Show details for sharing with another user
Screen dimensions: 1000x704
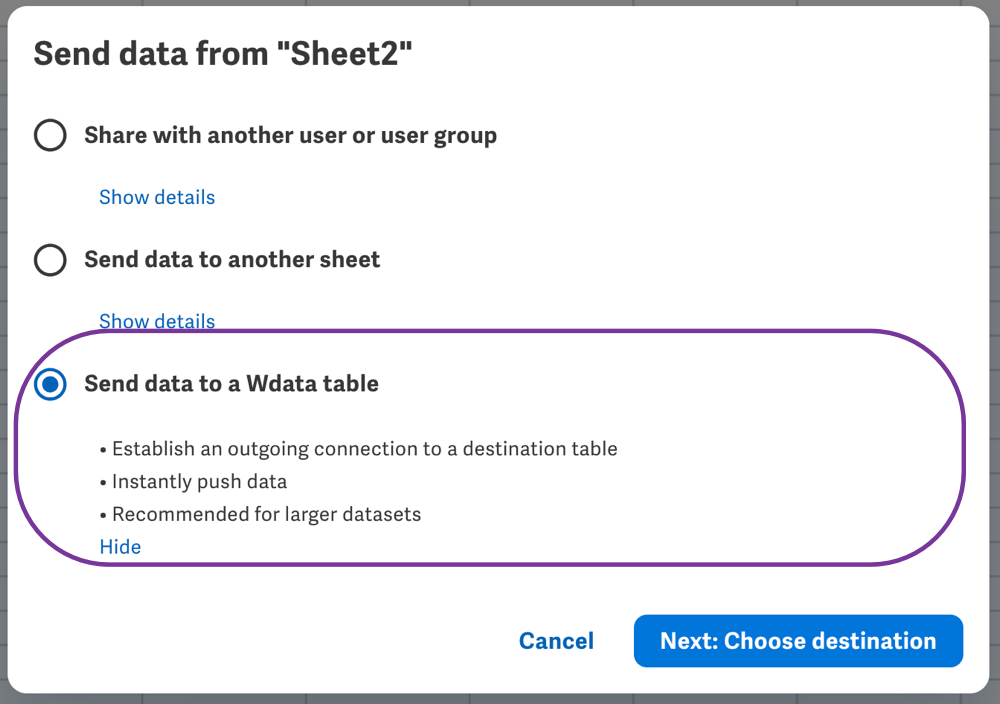click(x=156, y=197)
